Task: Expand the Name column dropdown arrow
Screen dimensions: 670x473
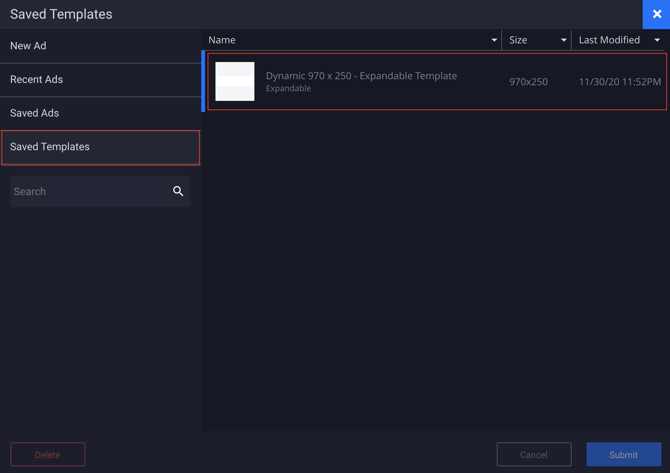Action: tap(494, 40)
